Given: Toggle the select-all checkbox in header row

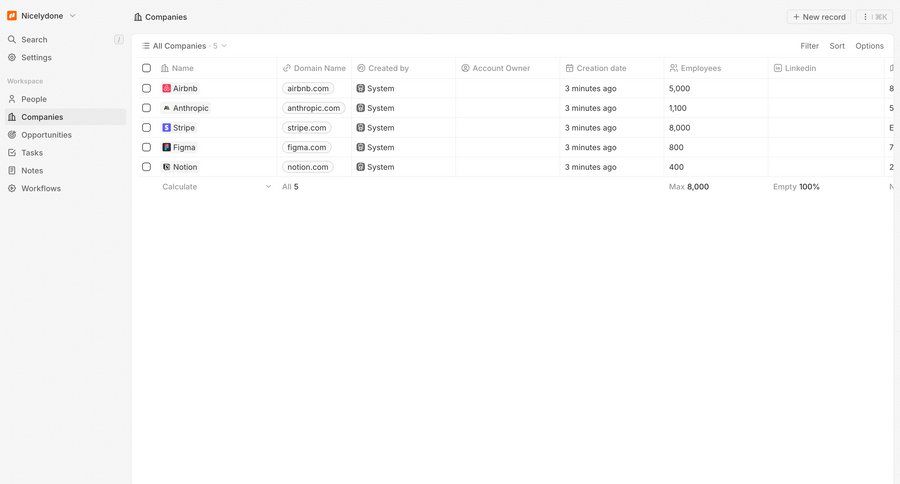Looking at the screenshot, I should click(146, 68).
